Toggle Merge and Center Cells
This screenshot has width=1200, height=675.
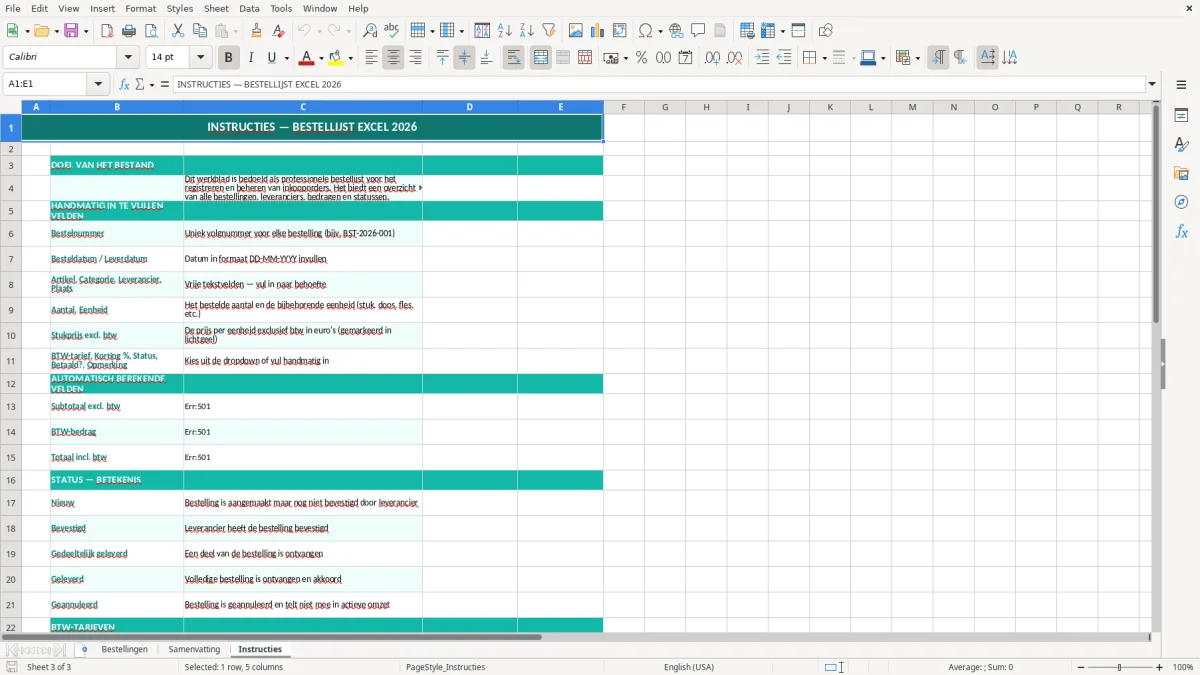click(540, 58)
